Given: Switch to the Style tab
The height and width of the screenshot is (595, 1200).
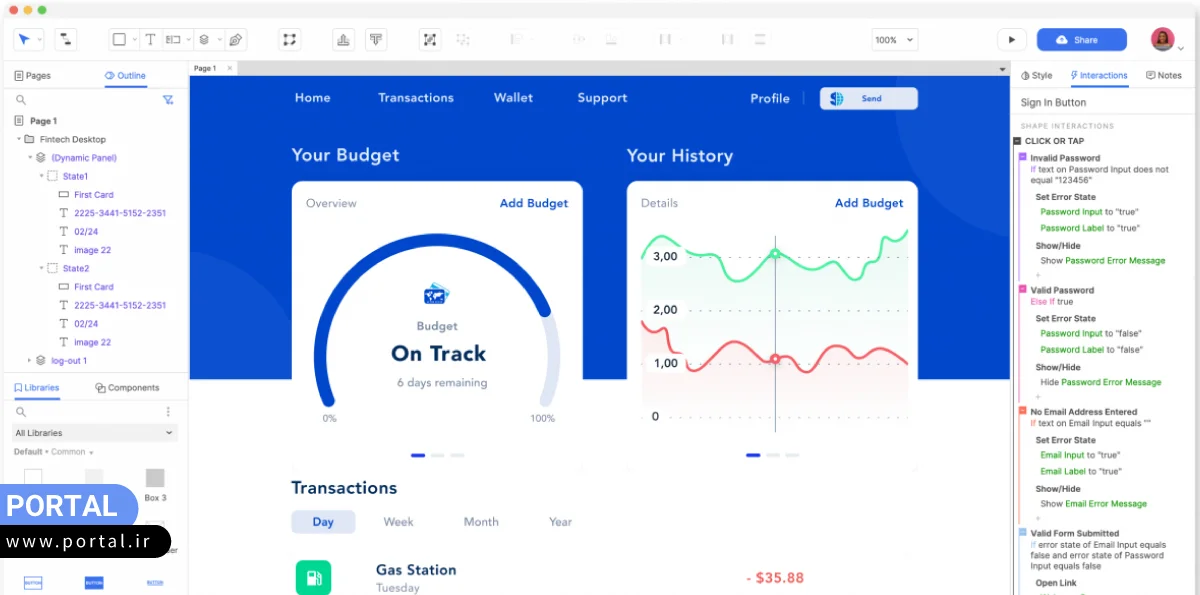Looking at the screenshot, I should click(1036, 76).
